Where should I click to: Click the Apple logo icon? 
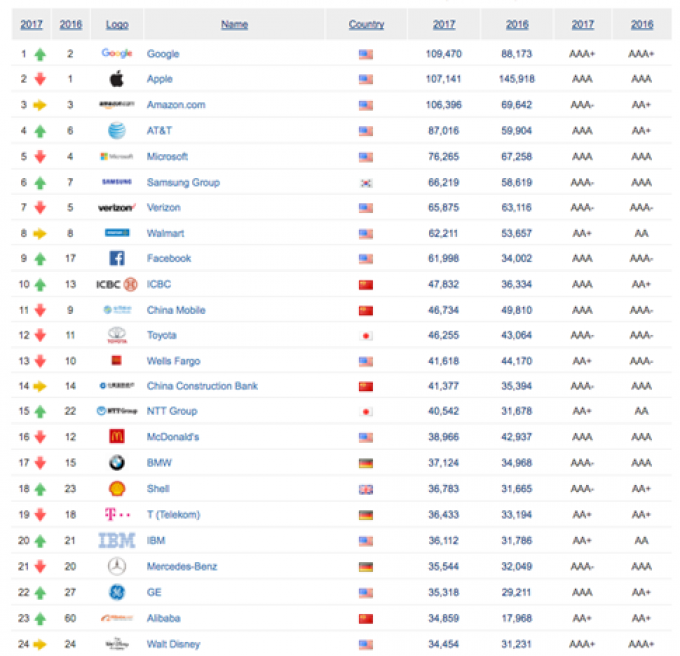tap(116, 79)
